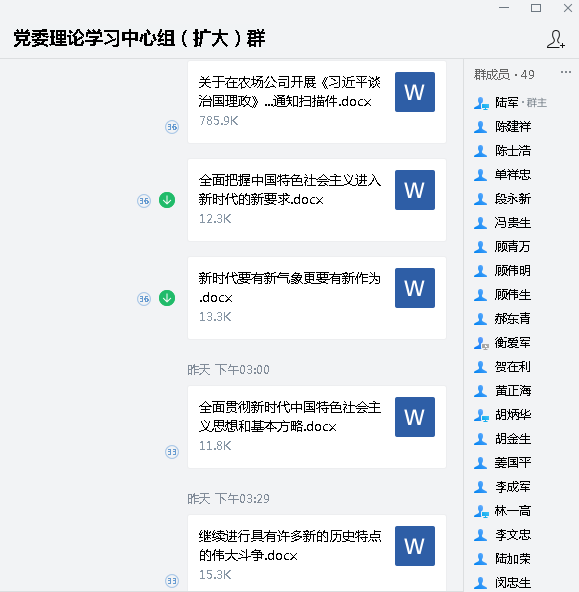Open Word icon of 关于在农场公司 docx file
Image resolution: width=579 pixels, height=592 pixels.
(415, 92)
